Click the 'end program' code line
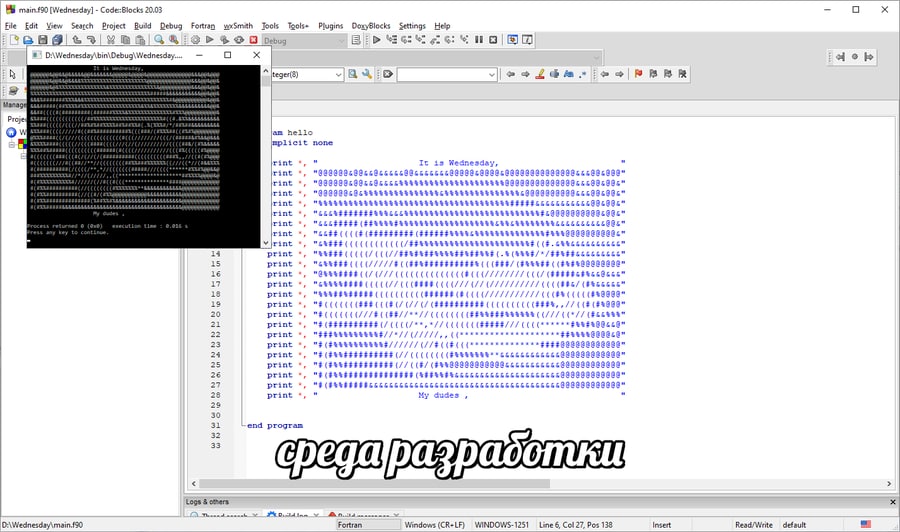The image size is (900, 532). (x=275, y=425)
